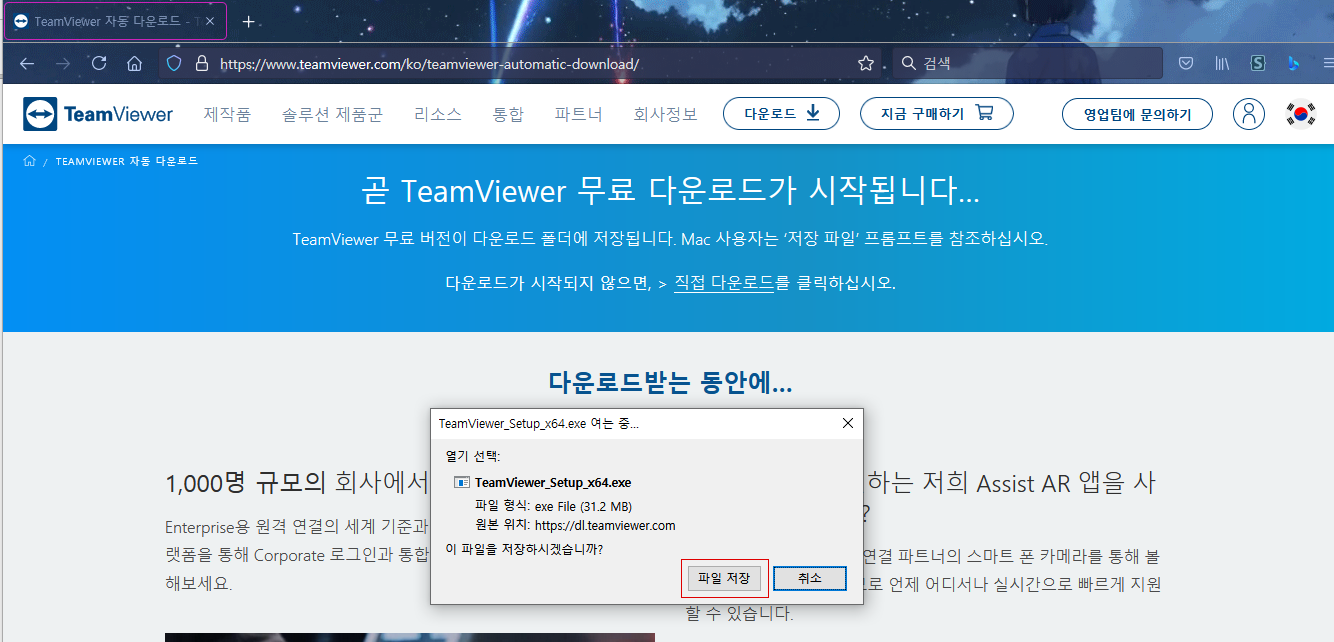Open the Firefox library icon
The width and height of the screenshot is (1334, 642).
pyautogui.click(x=1222, y=63)
